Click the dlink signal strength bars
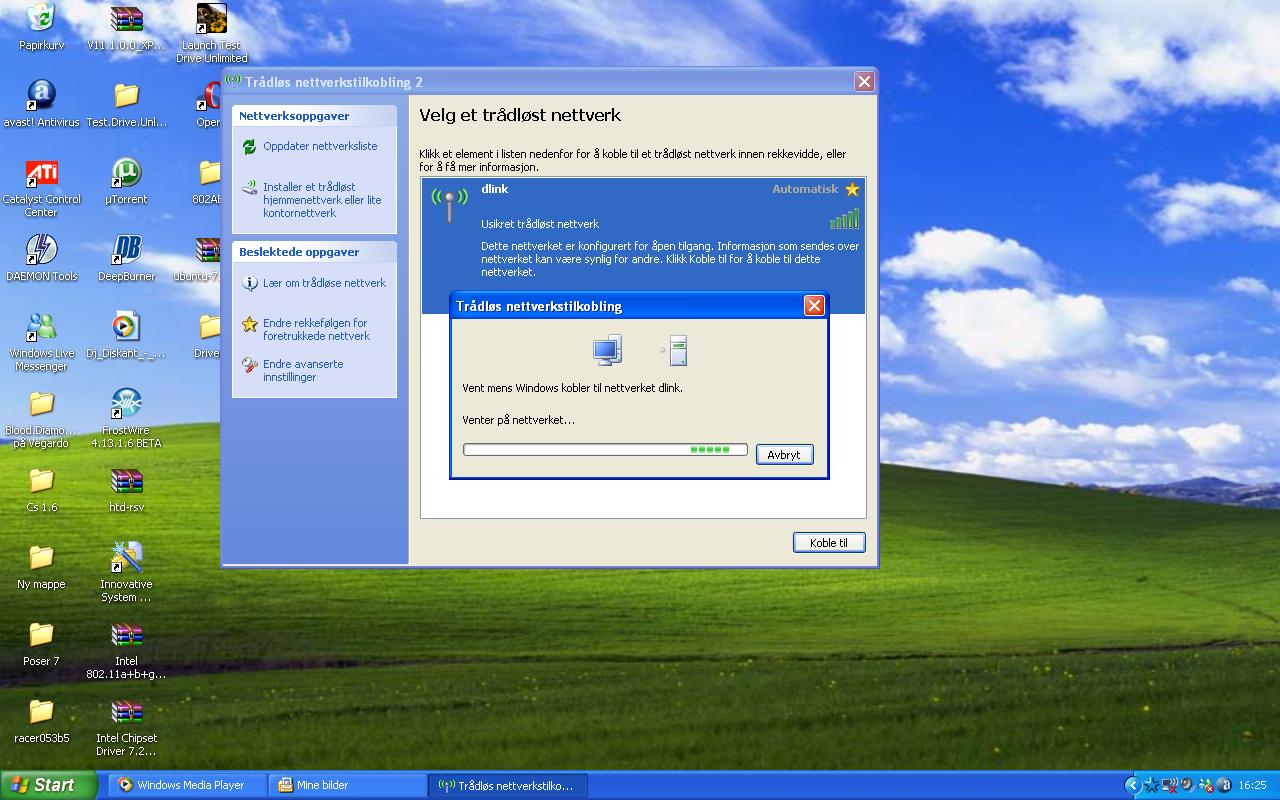 click(844, 219)
